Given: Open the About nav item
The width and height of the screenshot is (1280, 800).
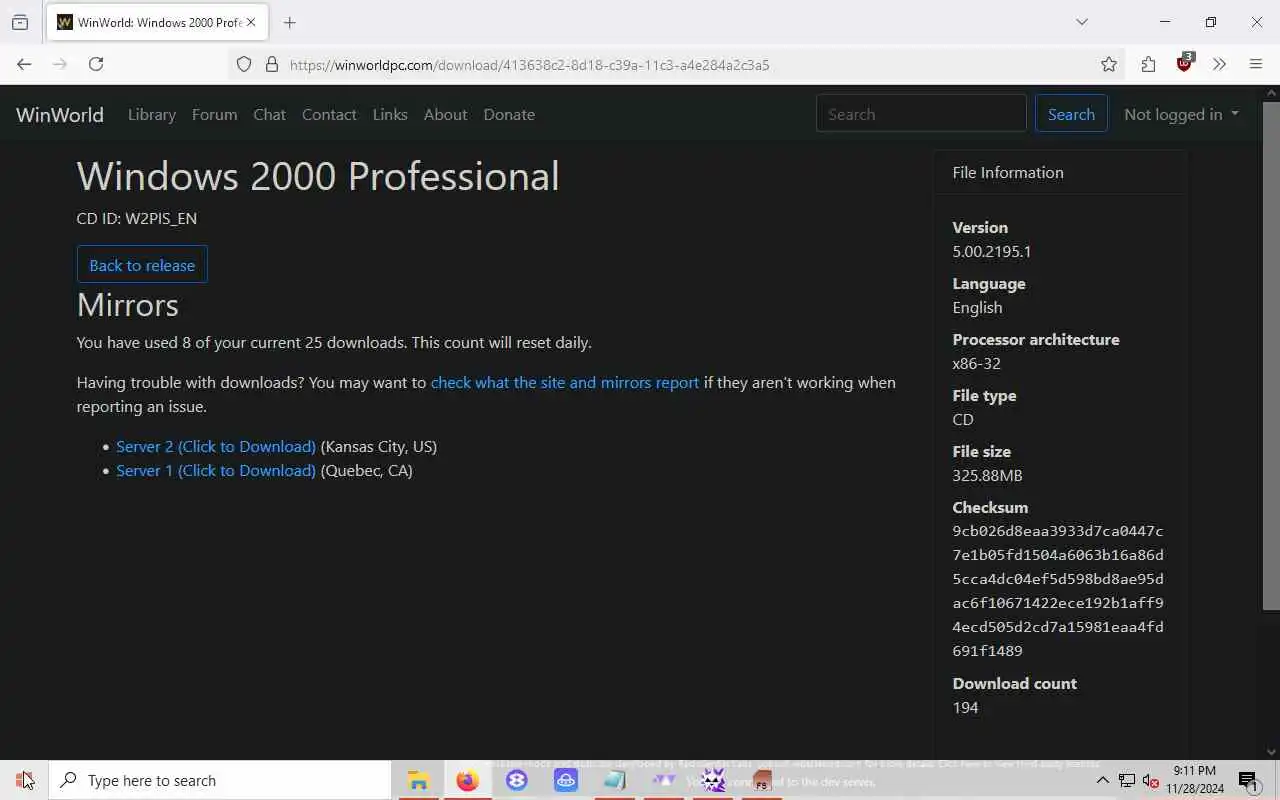Looking at the screenshot, I should point(445,114).
